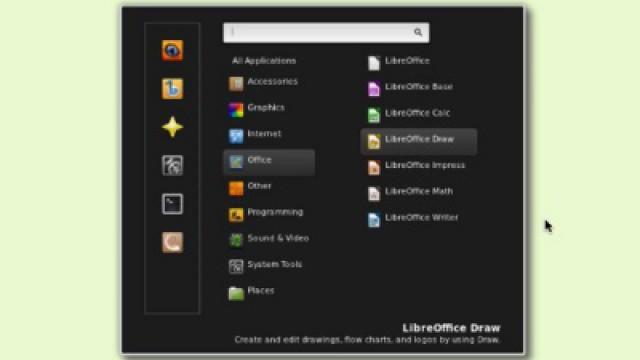Click the blue Internet icon
The height and width of the screenshot is (360, 640).
[x=236, y=136]
